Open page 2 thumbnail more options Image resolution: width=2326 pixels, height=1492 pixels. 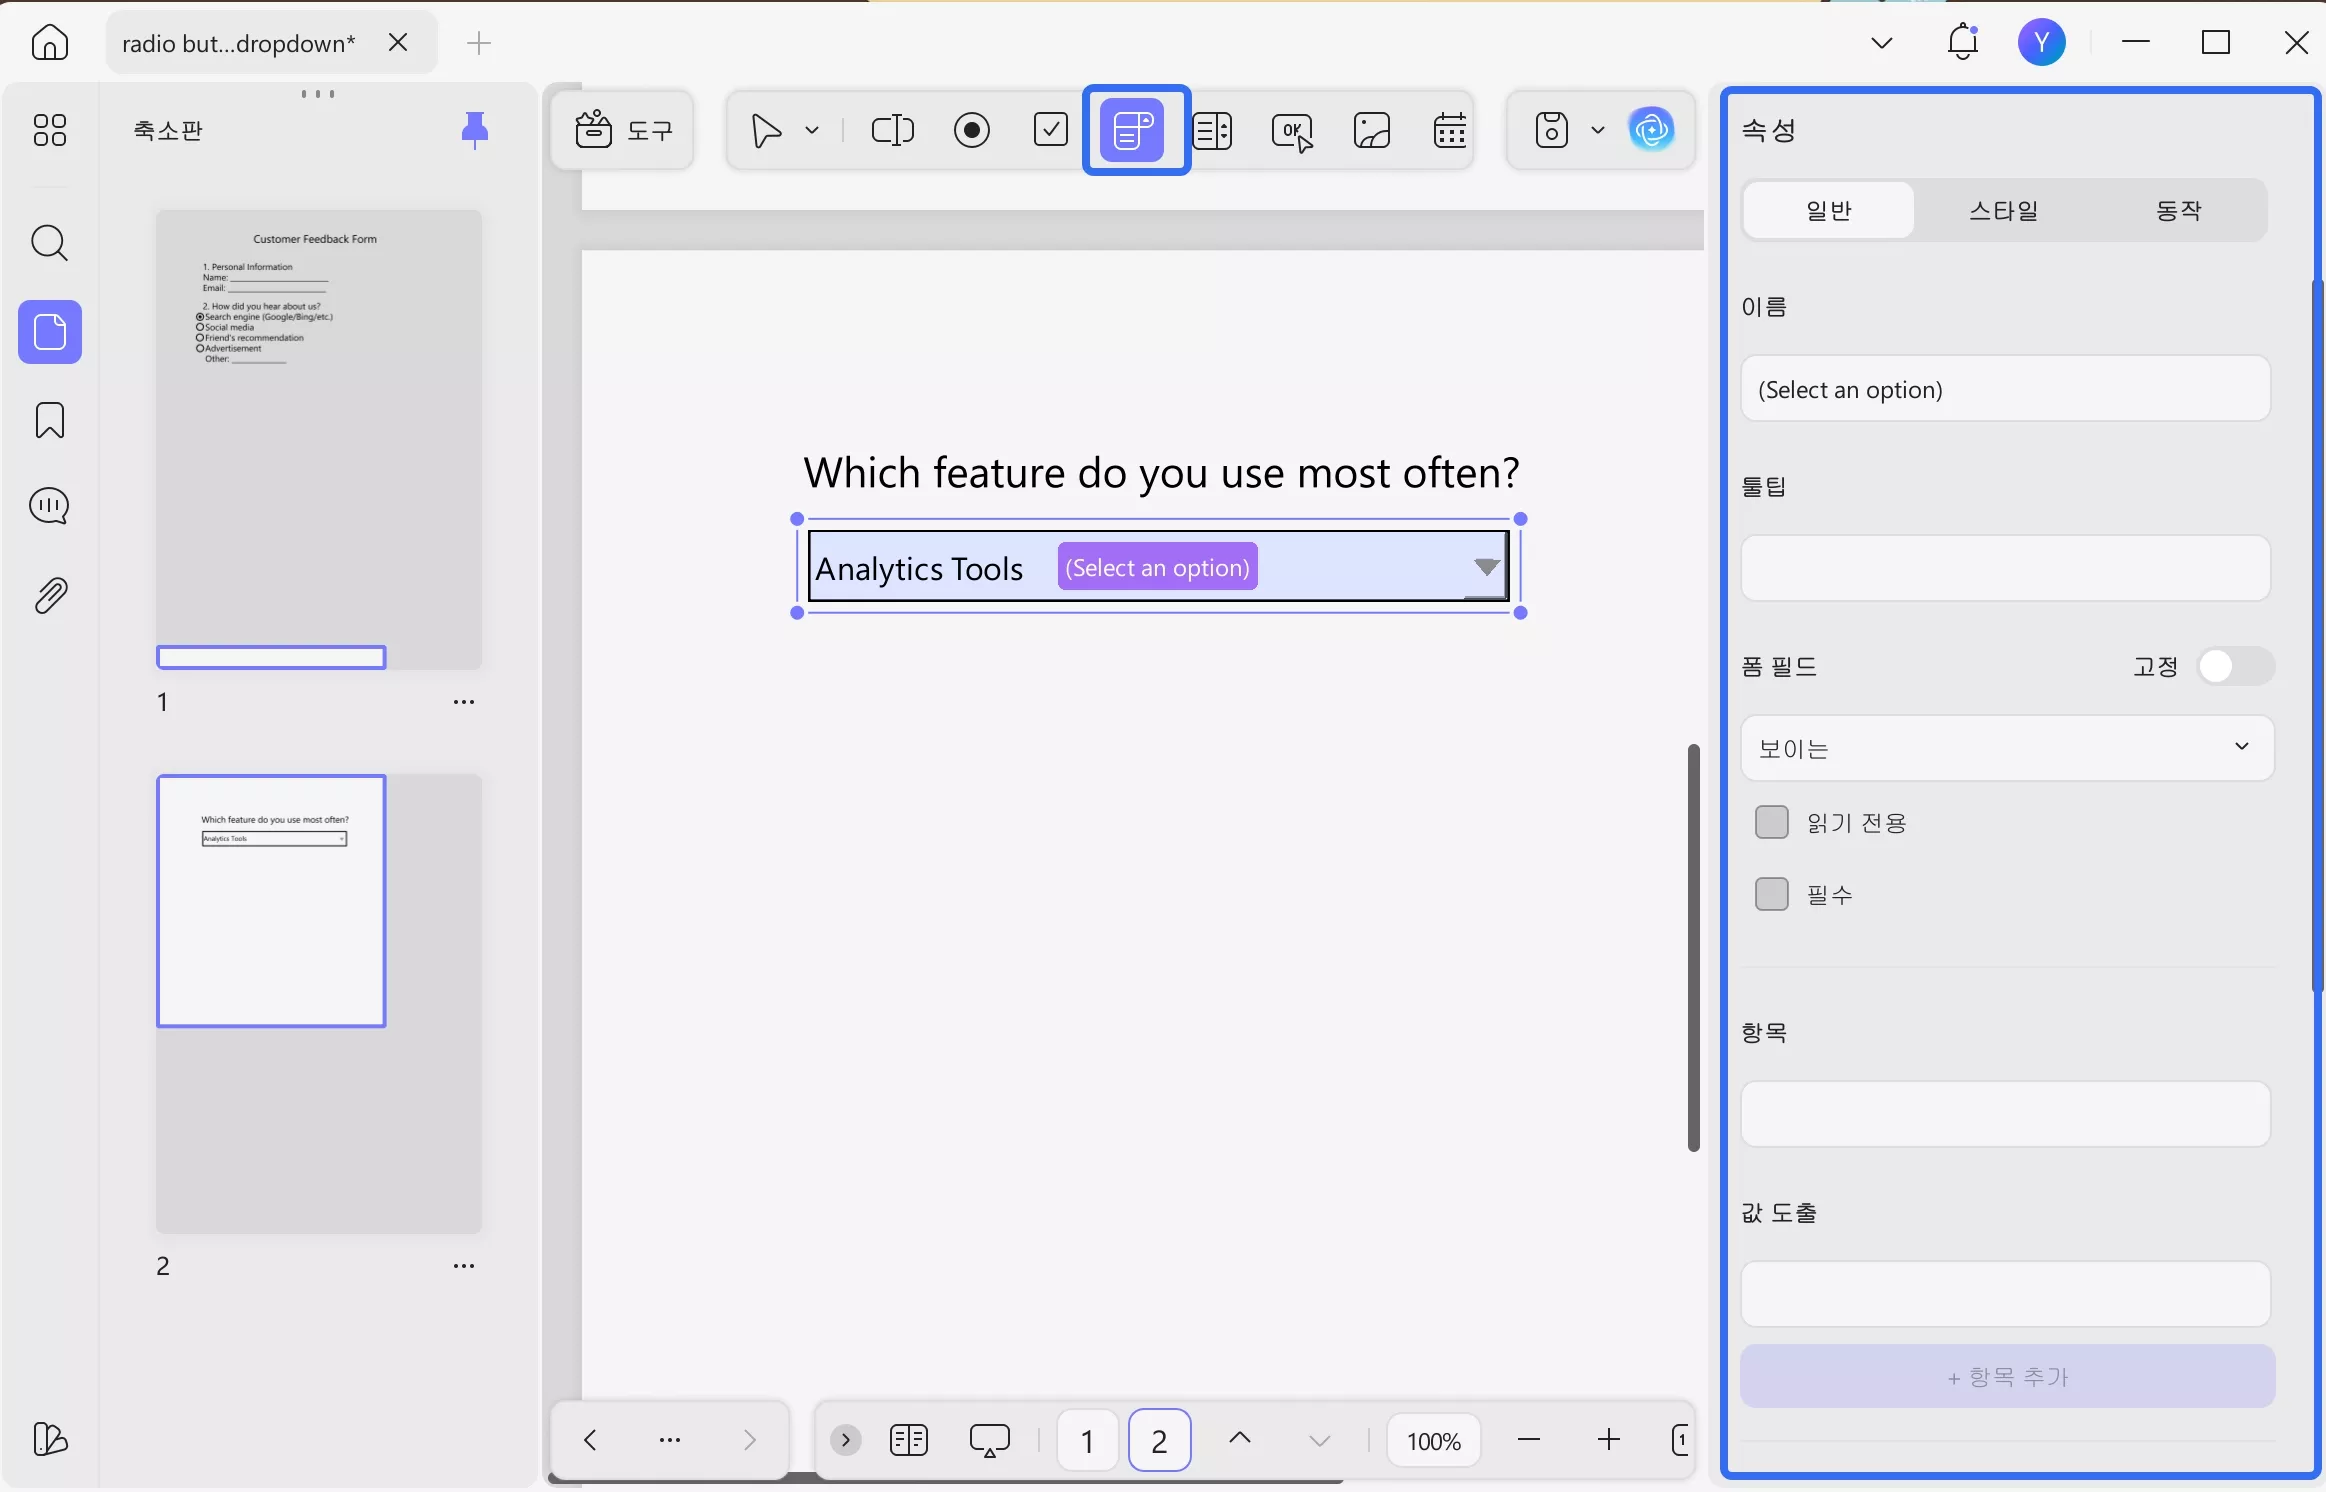[463, 1266]
